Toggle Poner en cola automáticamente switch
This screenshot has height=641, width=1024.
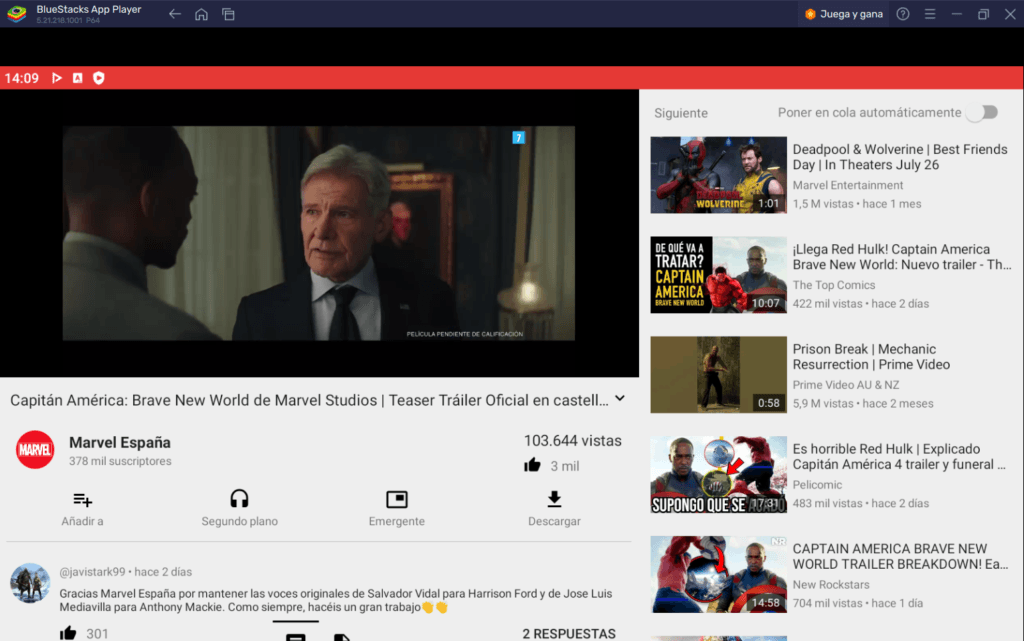(983, 112)
